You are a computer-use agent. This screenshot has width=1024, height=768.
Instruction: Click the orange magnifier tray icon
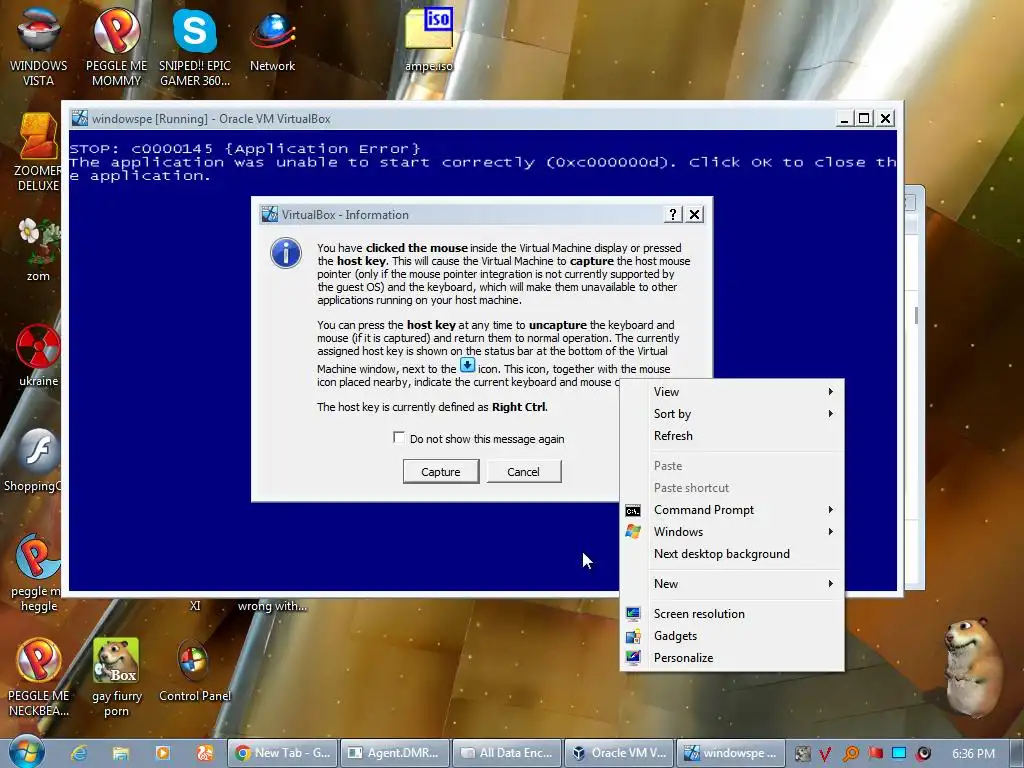click(850, 754)
